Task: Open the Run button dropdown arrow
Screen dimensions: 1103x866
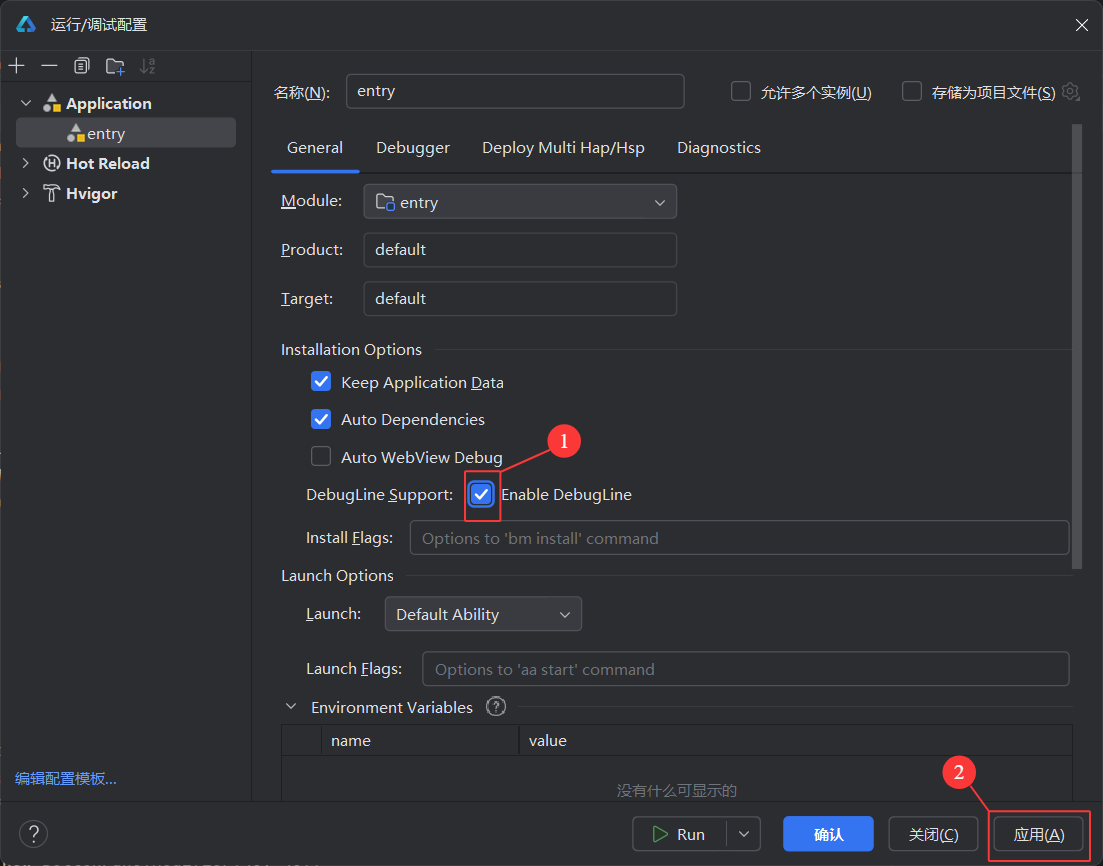Action: coord(743,834)
